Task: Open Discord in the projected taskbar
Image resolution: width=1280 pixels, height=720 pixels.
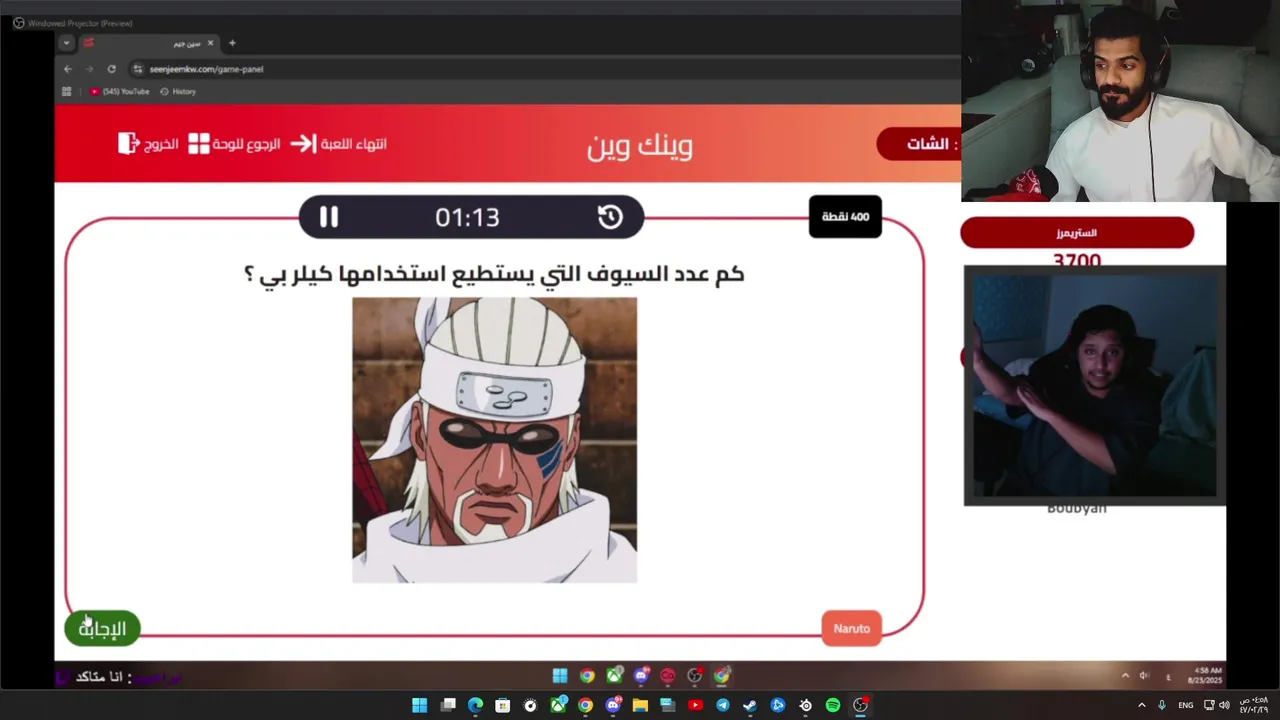Action: click(x=641, y=676)
